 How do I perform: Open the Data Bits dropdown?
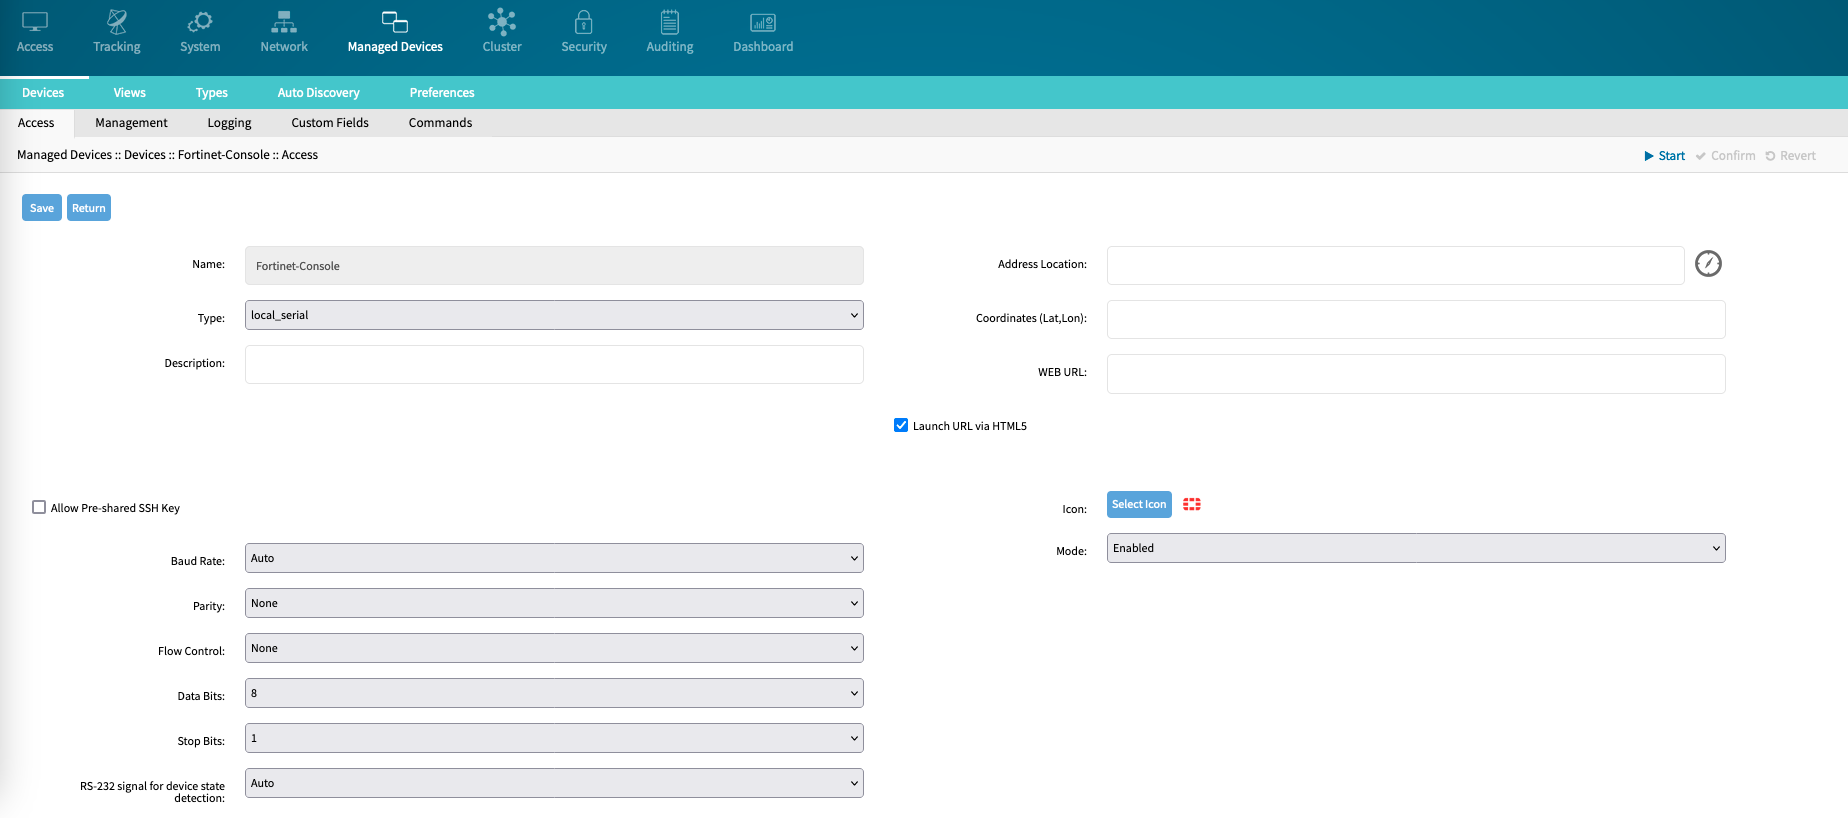[x=554, y=693]
